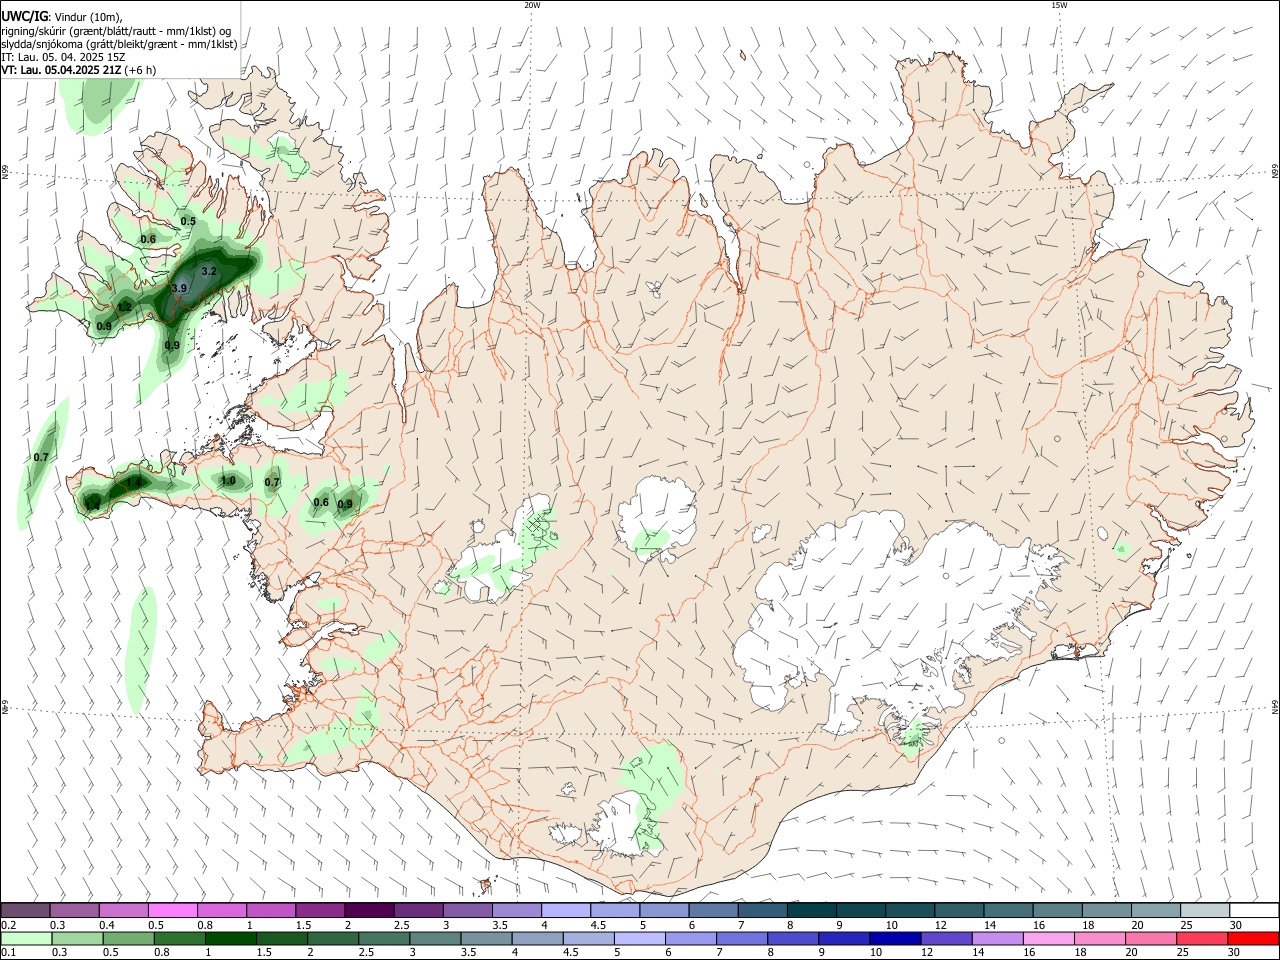Select the bright pink 0.5 swatch, upper legend
Screen dimensions: 1280x960
point(172,910)
